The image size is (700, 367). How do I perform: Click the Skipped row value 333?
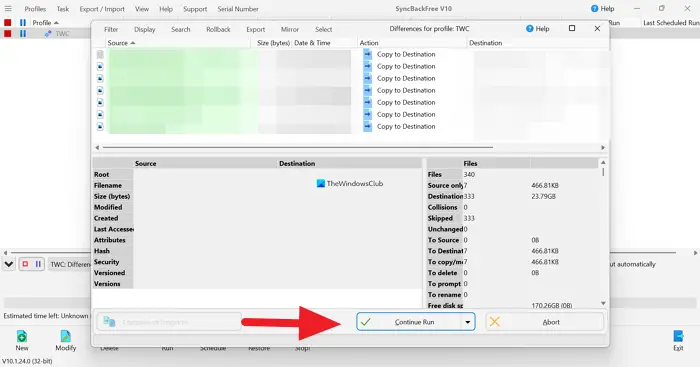(x=469, y=218)
